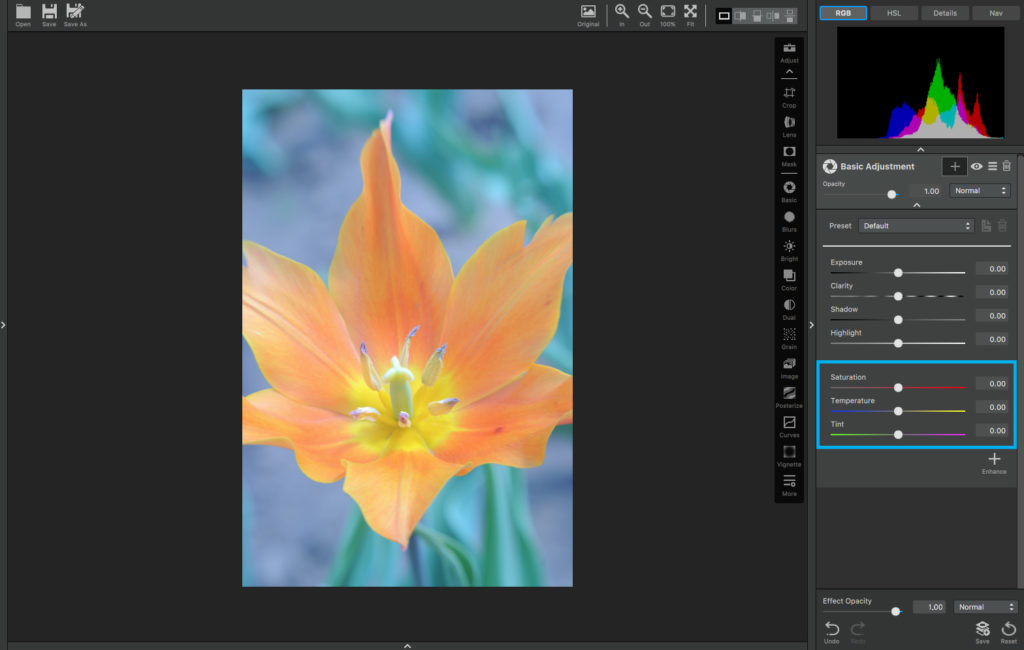The height and width of the screenshot is (650, 1024).
Task: Zoom In with the magnifier icon
Action: click(622, 11)
